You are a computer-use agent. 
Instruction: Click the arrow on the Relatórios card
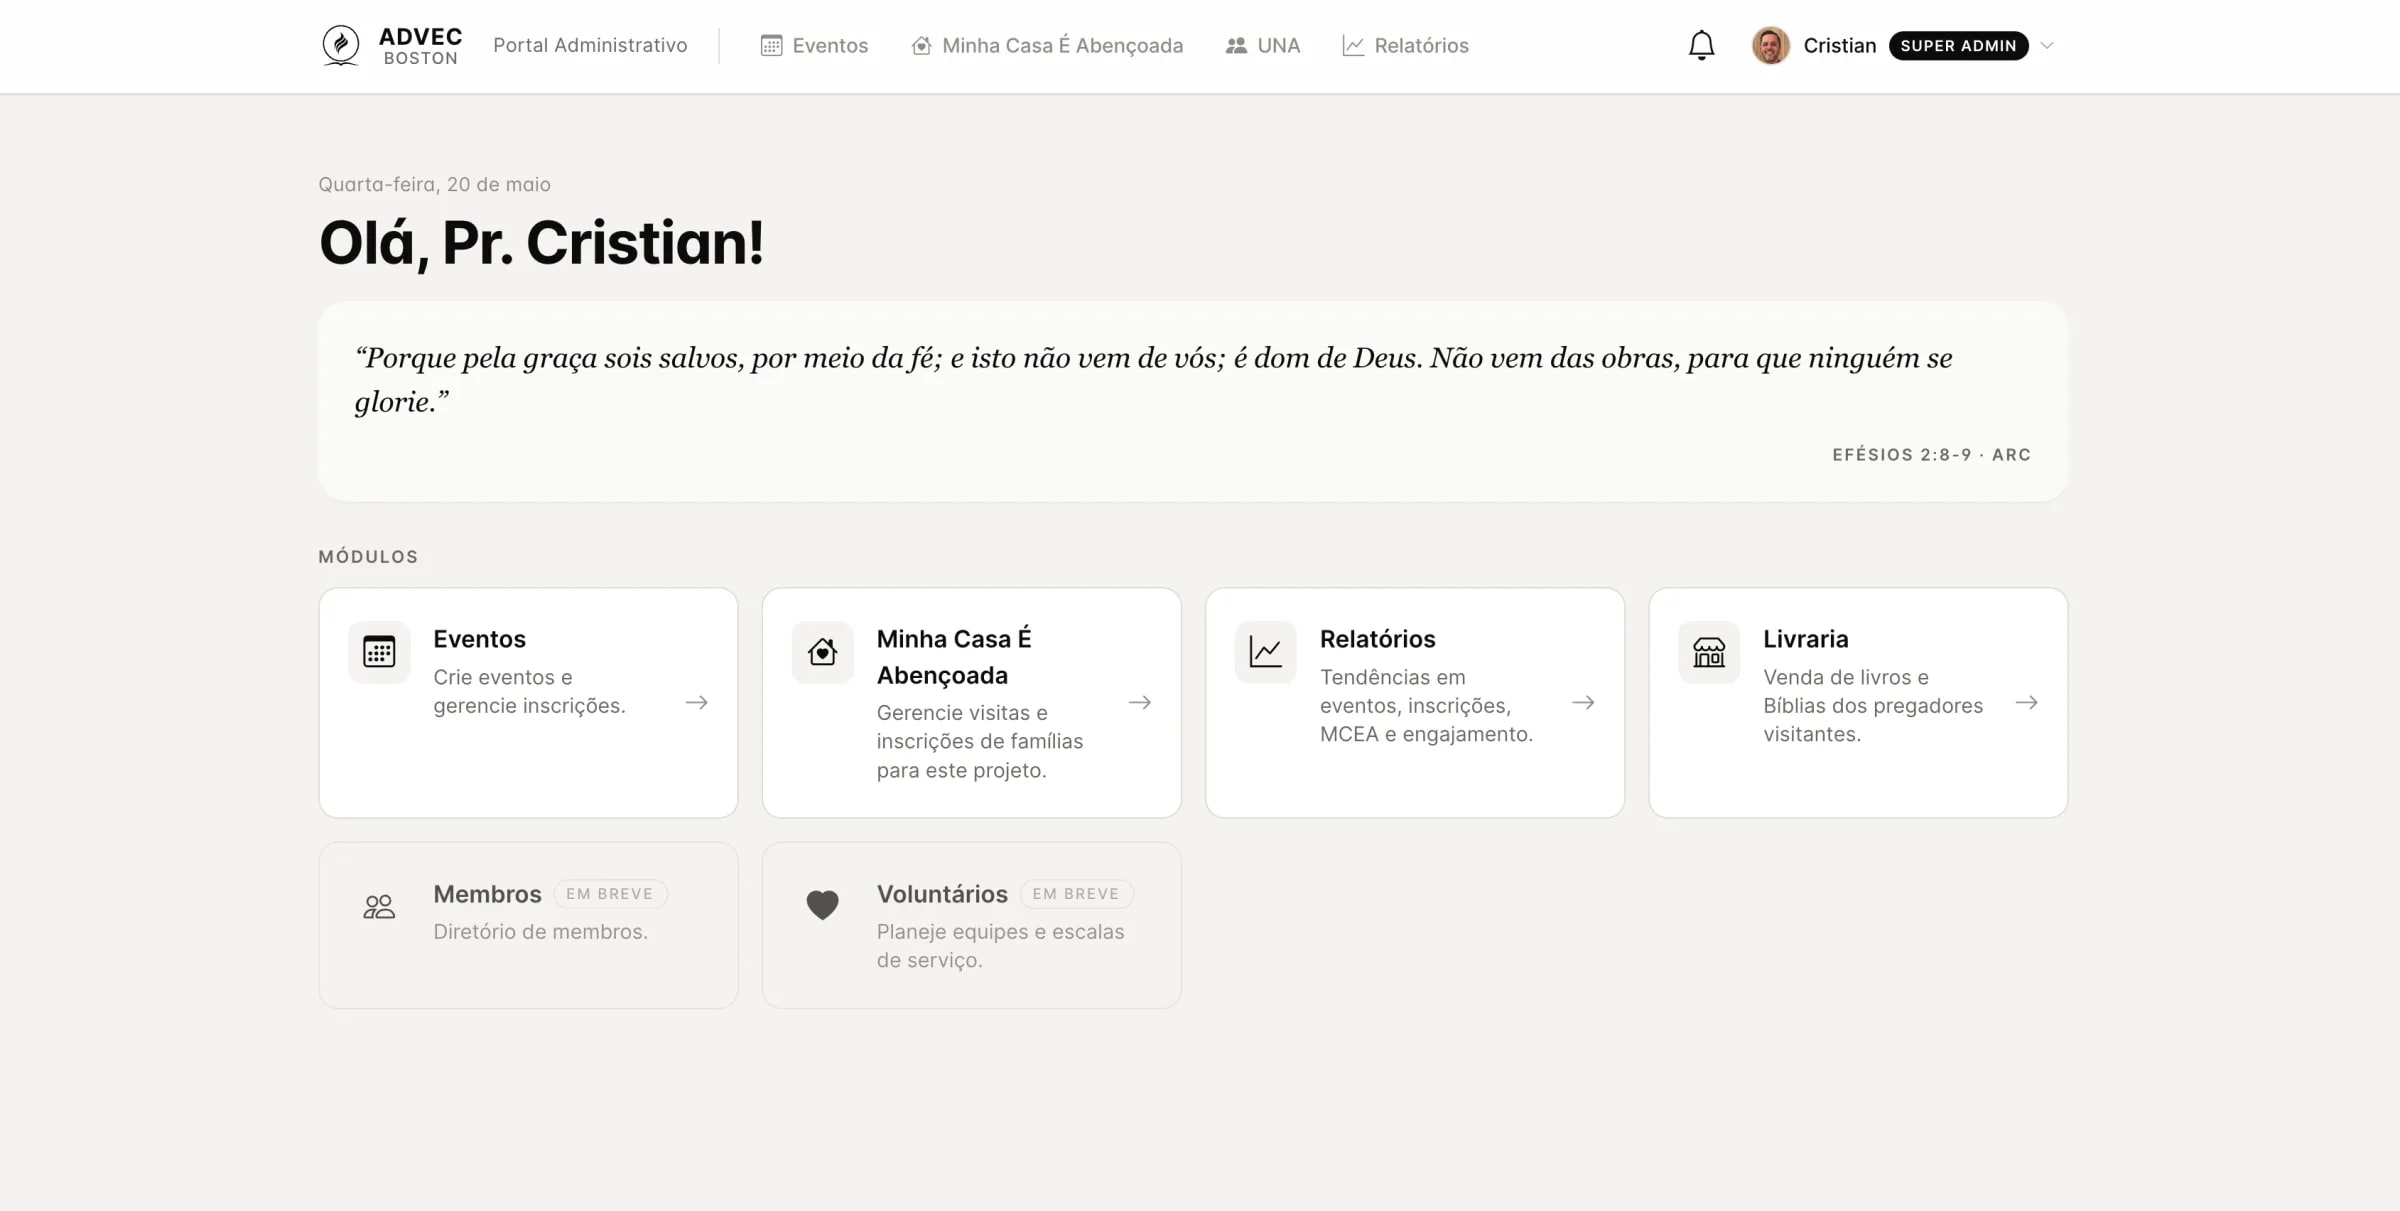(x=1583, y=703)
